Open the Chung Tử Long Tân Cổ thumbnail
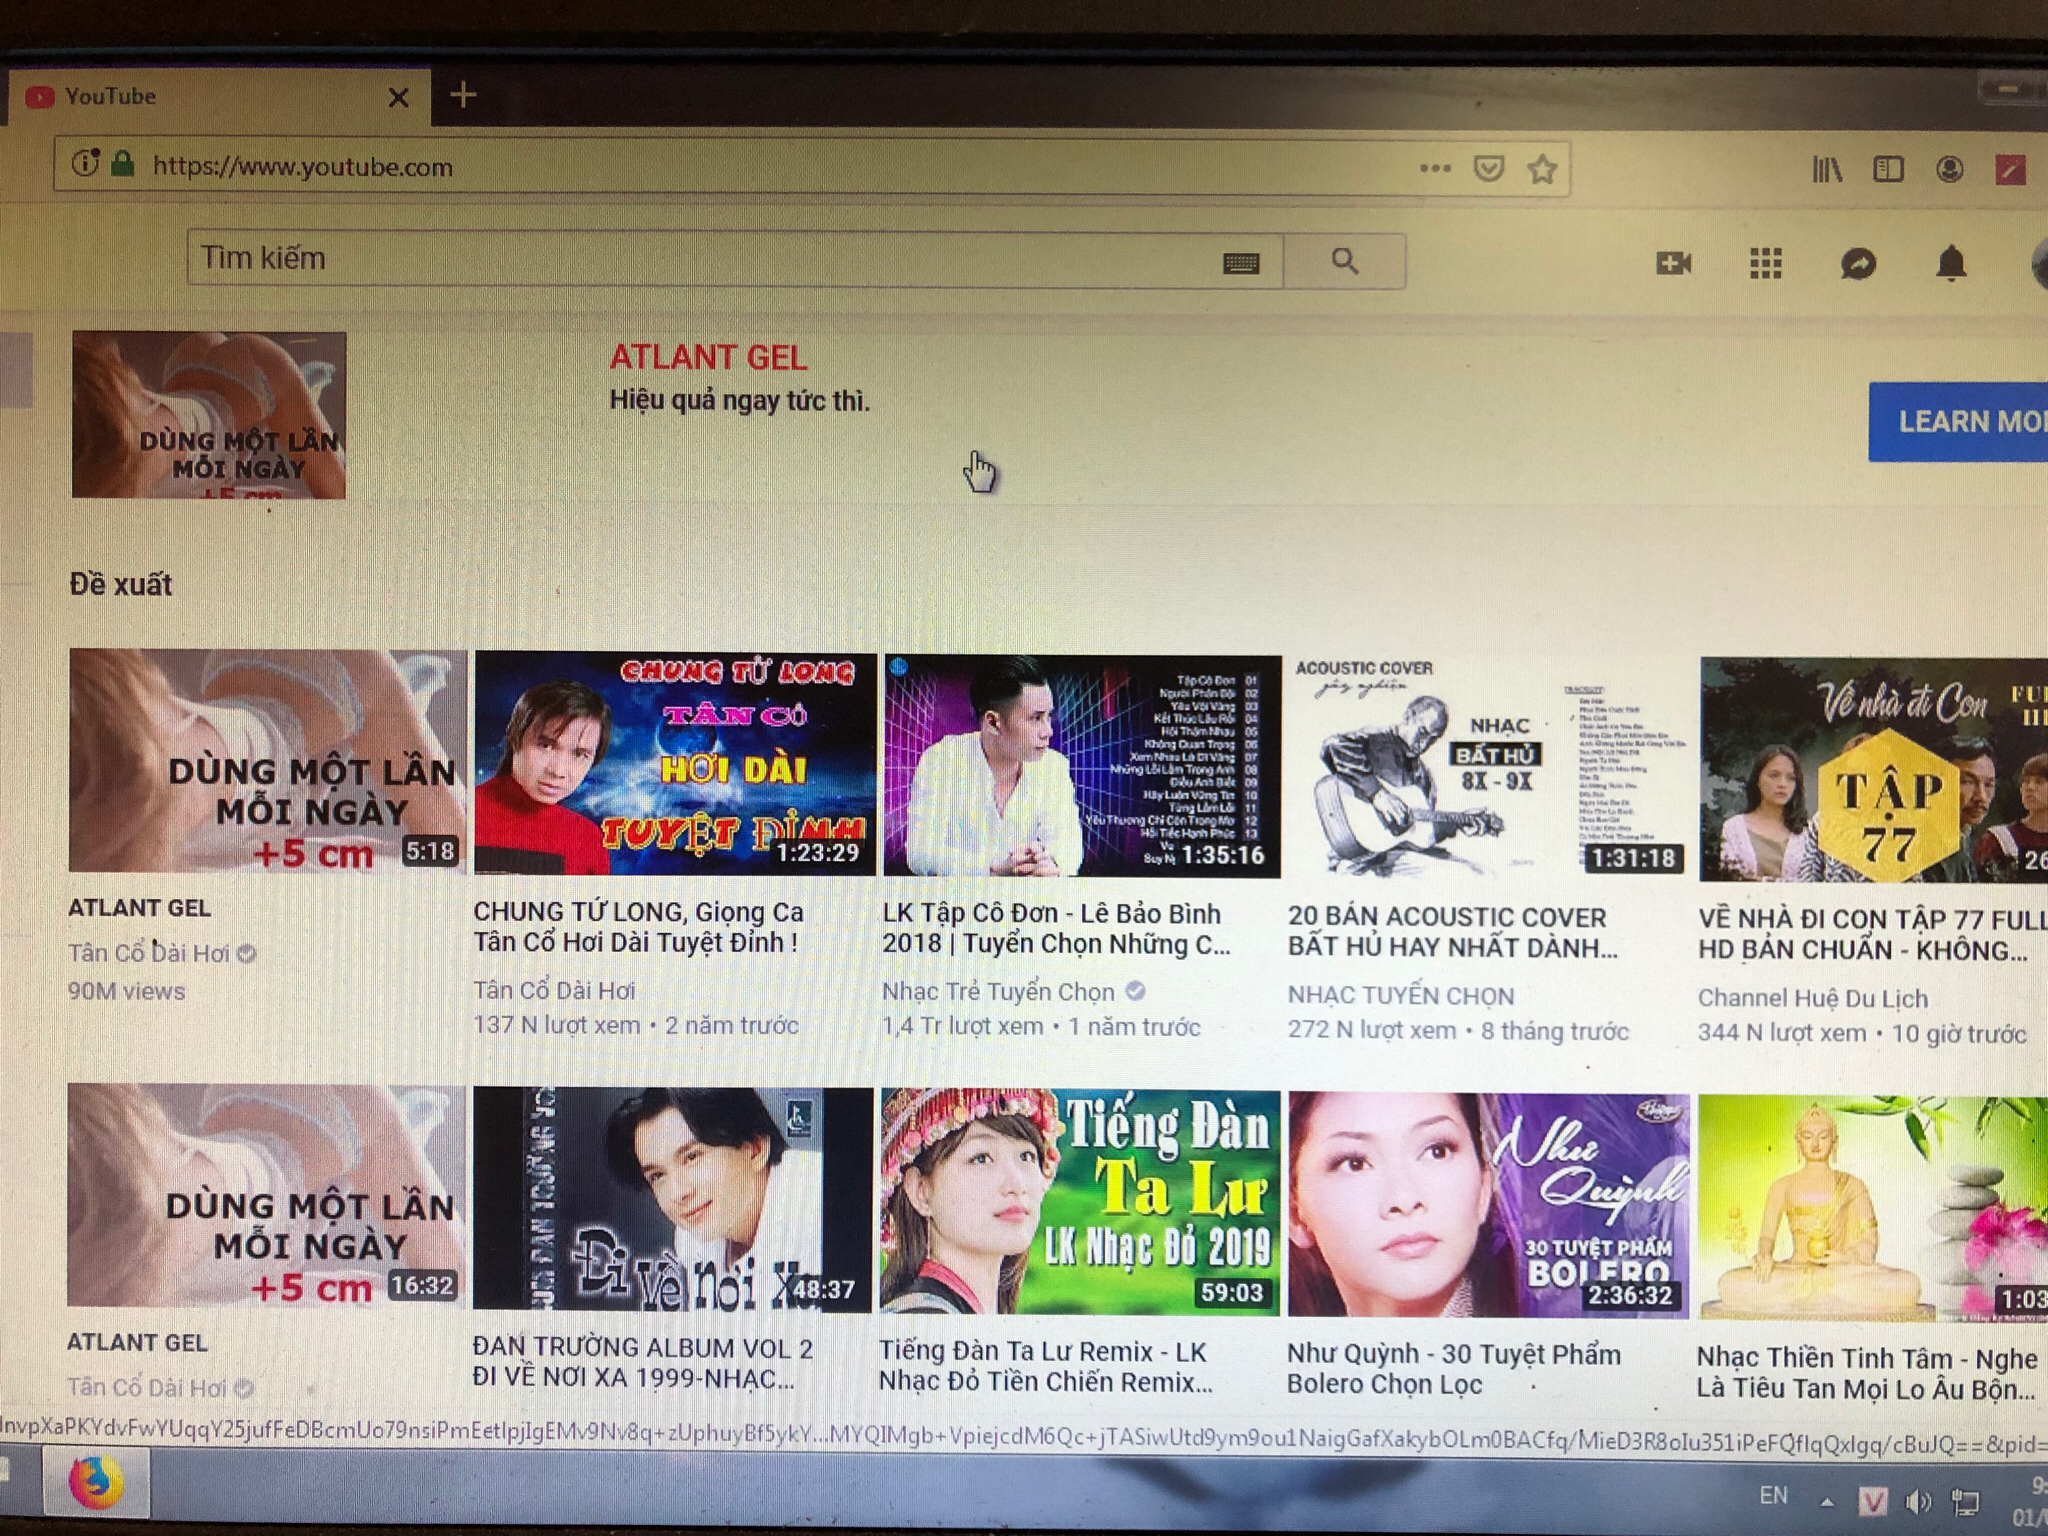2048x1536 pixels. click(675, 763)
